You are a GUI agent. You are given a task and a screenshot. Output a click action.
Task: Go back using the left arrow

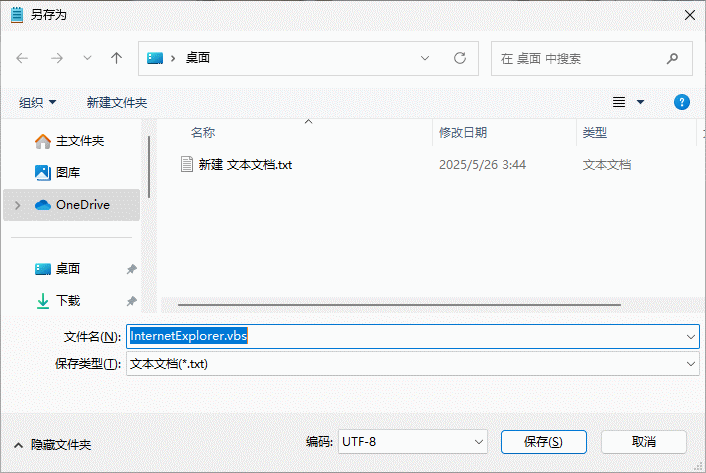[x=22, y=58]
